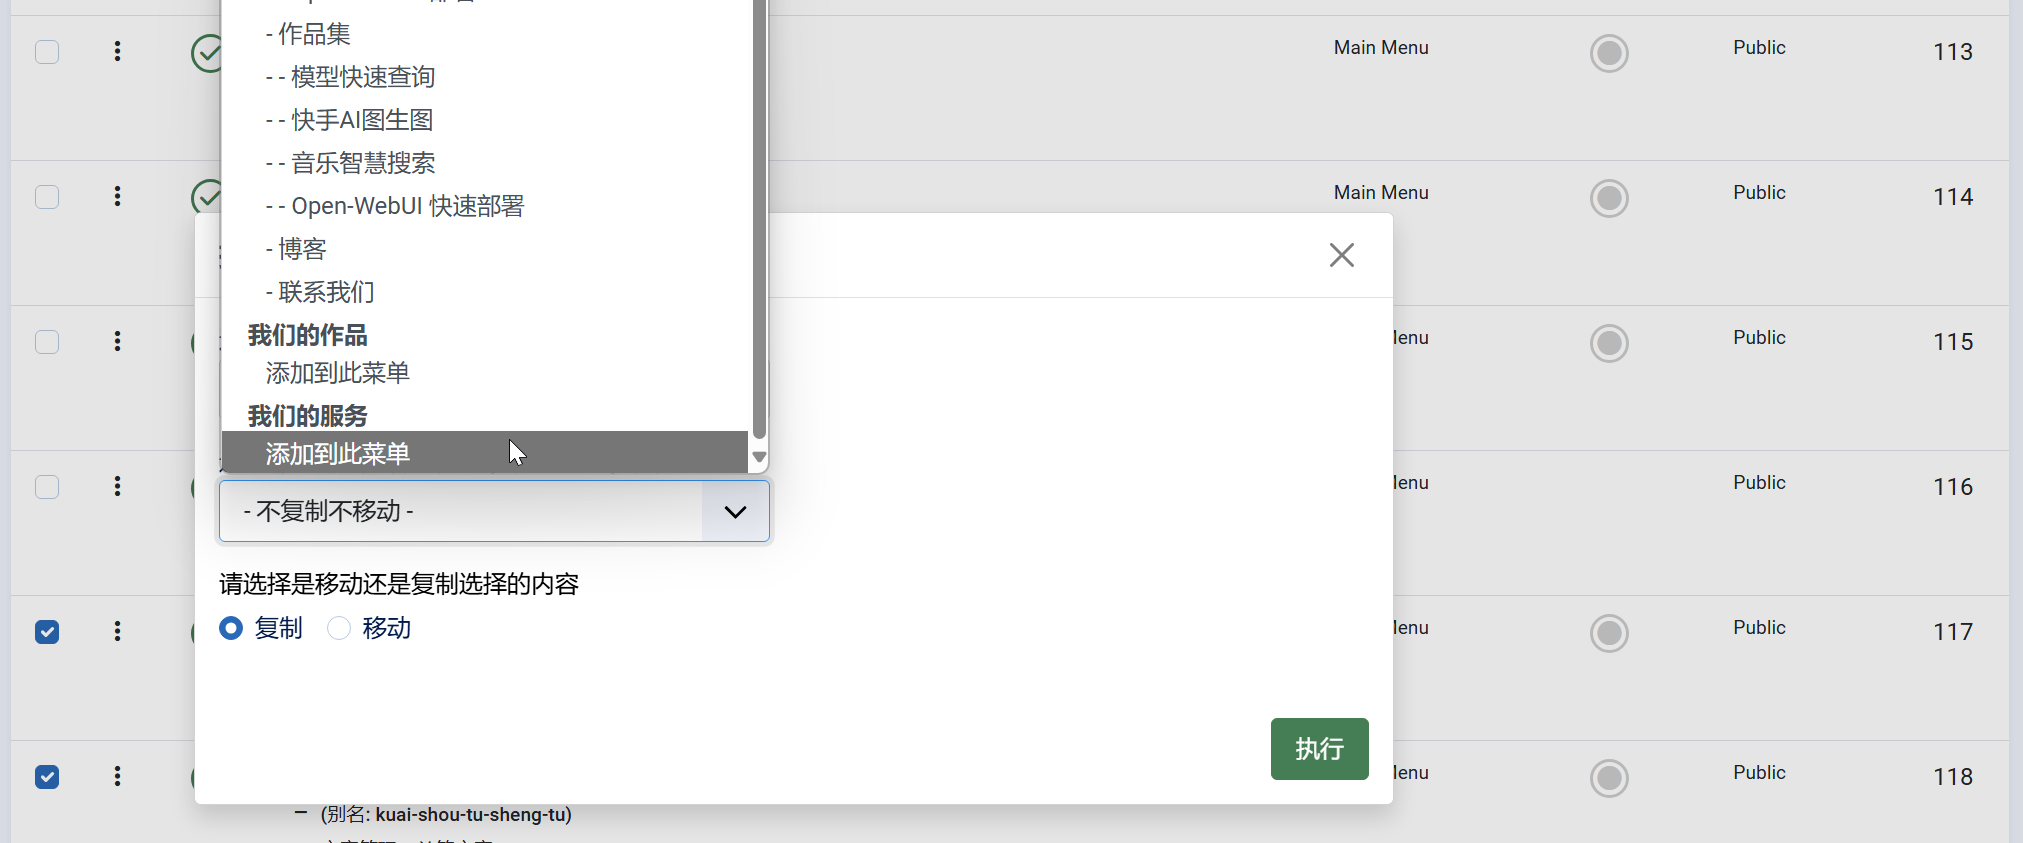Uncheck the checkbox for row 117
2023x843 pixels.
click(47, 632)
